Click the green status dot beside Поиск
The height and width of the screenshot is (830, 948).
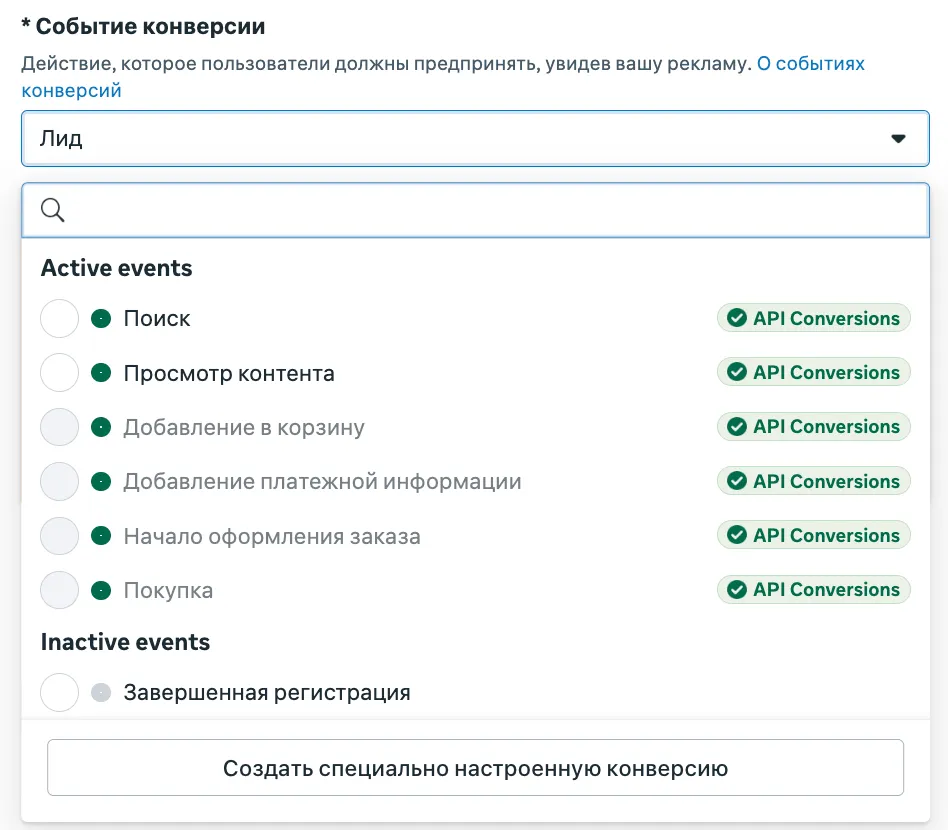tap(101, 319)
